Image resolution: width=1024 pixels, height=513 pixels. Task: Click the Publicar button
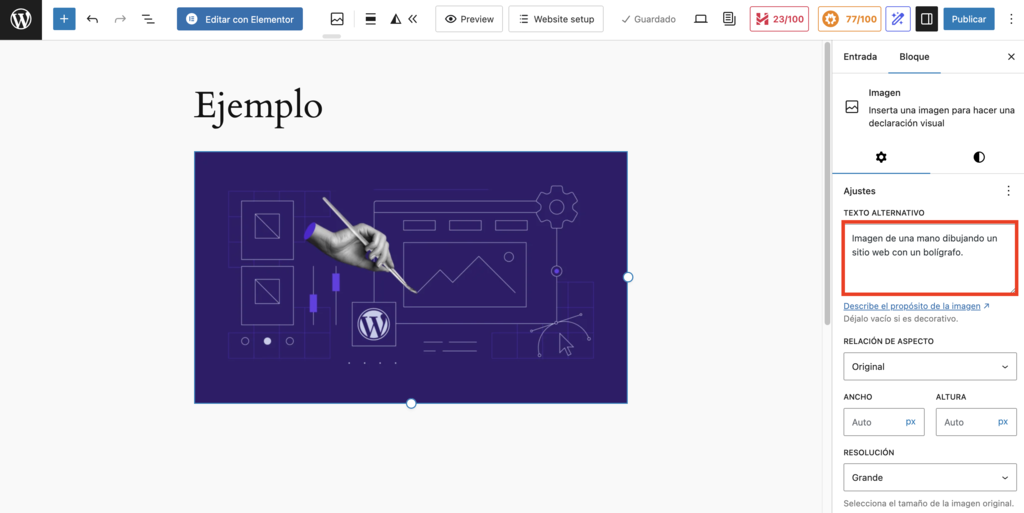(x=969, y=19)
